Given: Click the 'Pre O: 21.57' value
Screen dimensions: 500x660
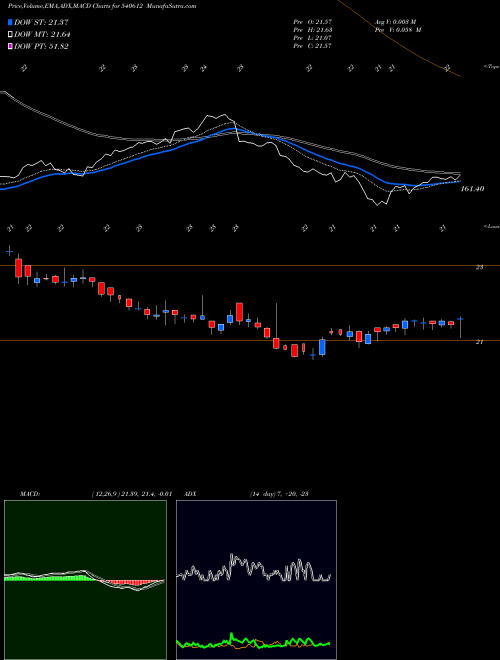Looking at the screenshot, I should pyautogui.click(x=312, y=22).
